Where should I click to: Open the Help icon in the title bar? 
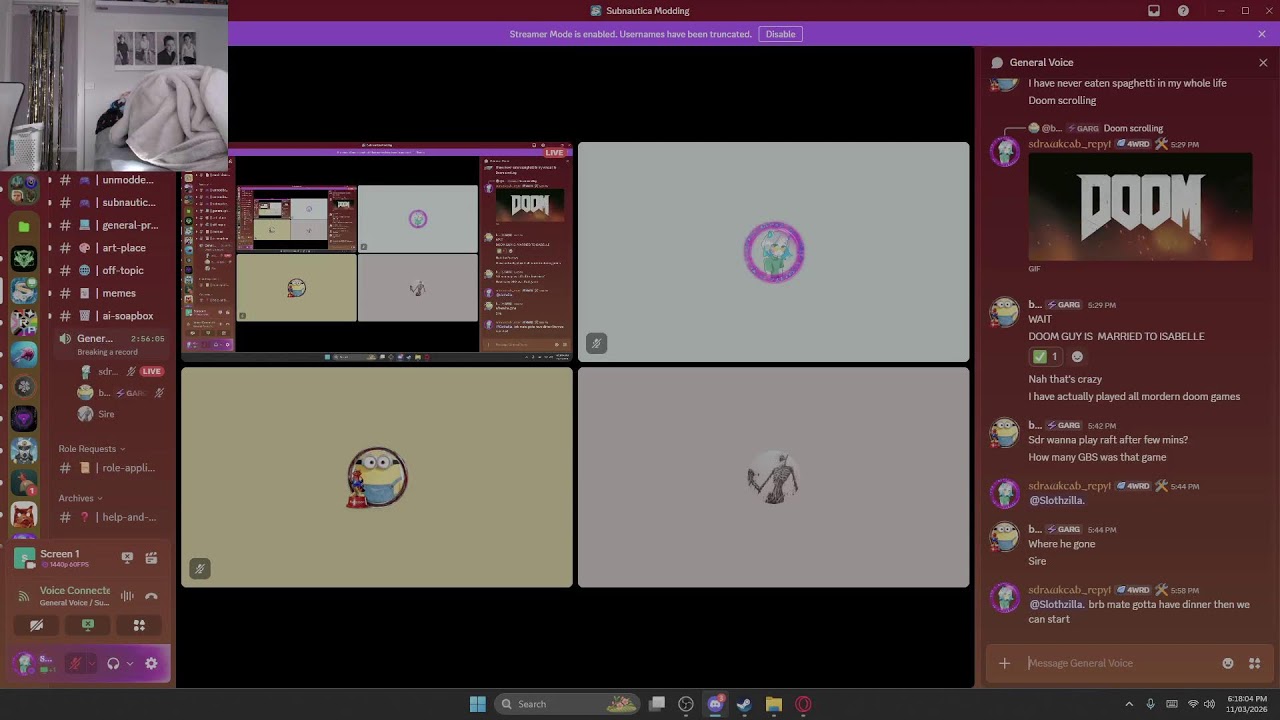[1184, 11]
